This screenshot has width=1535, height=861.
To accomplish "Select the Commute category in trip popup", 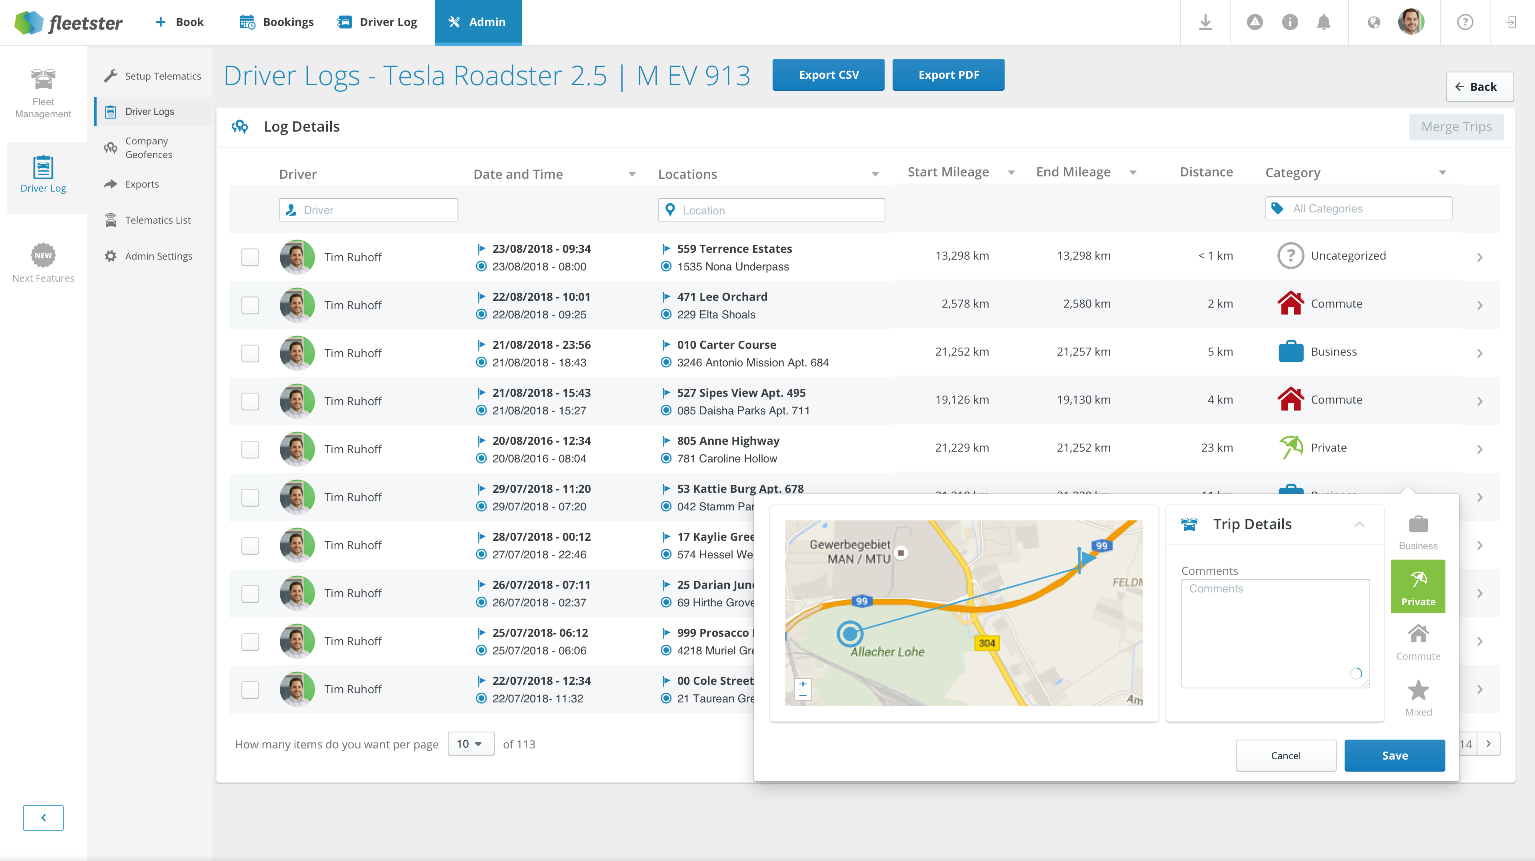I will 1418,642.
